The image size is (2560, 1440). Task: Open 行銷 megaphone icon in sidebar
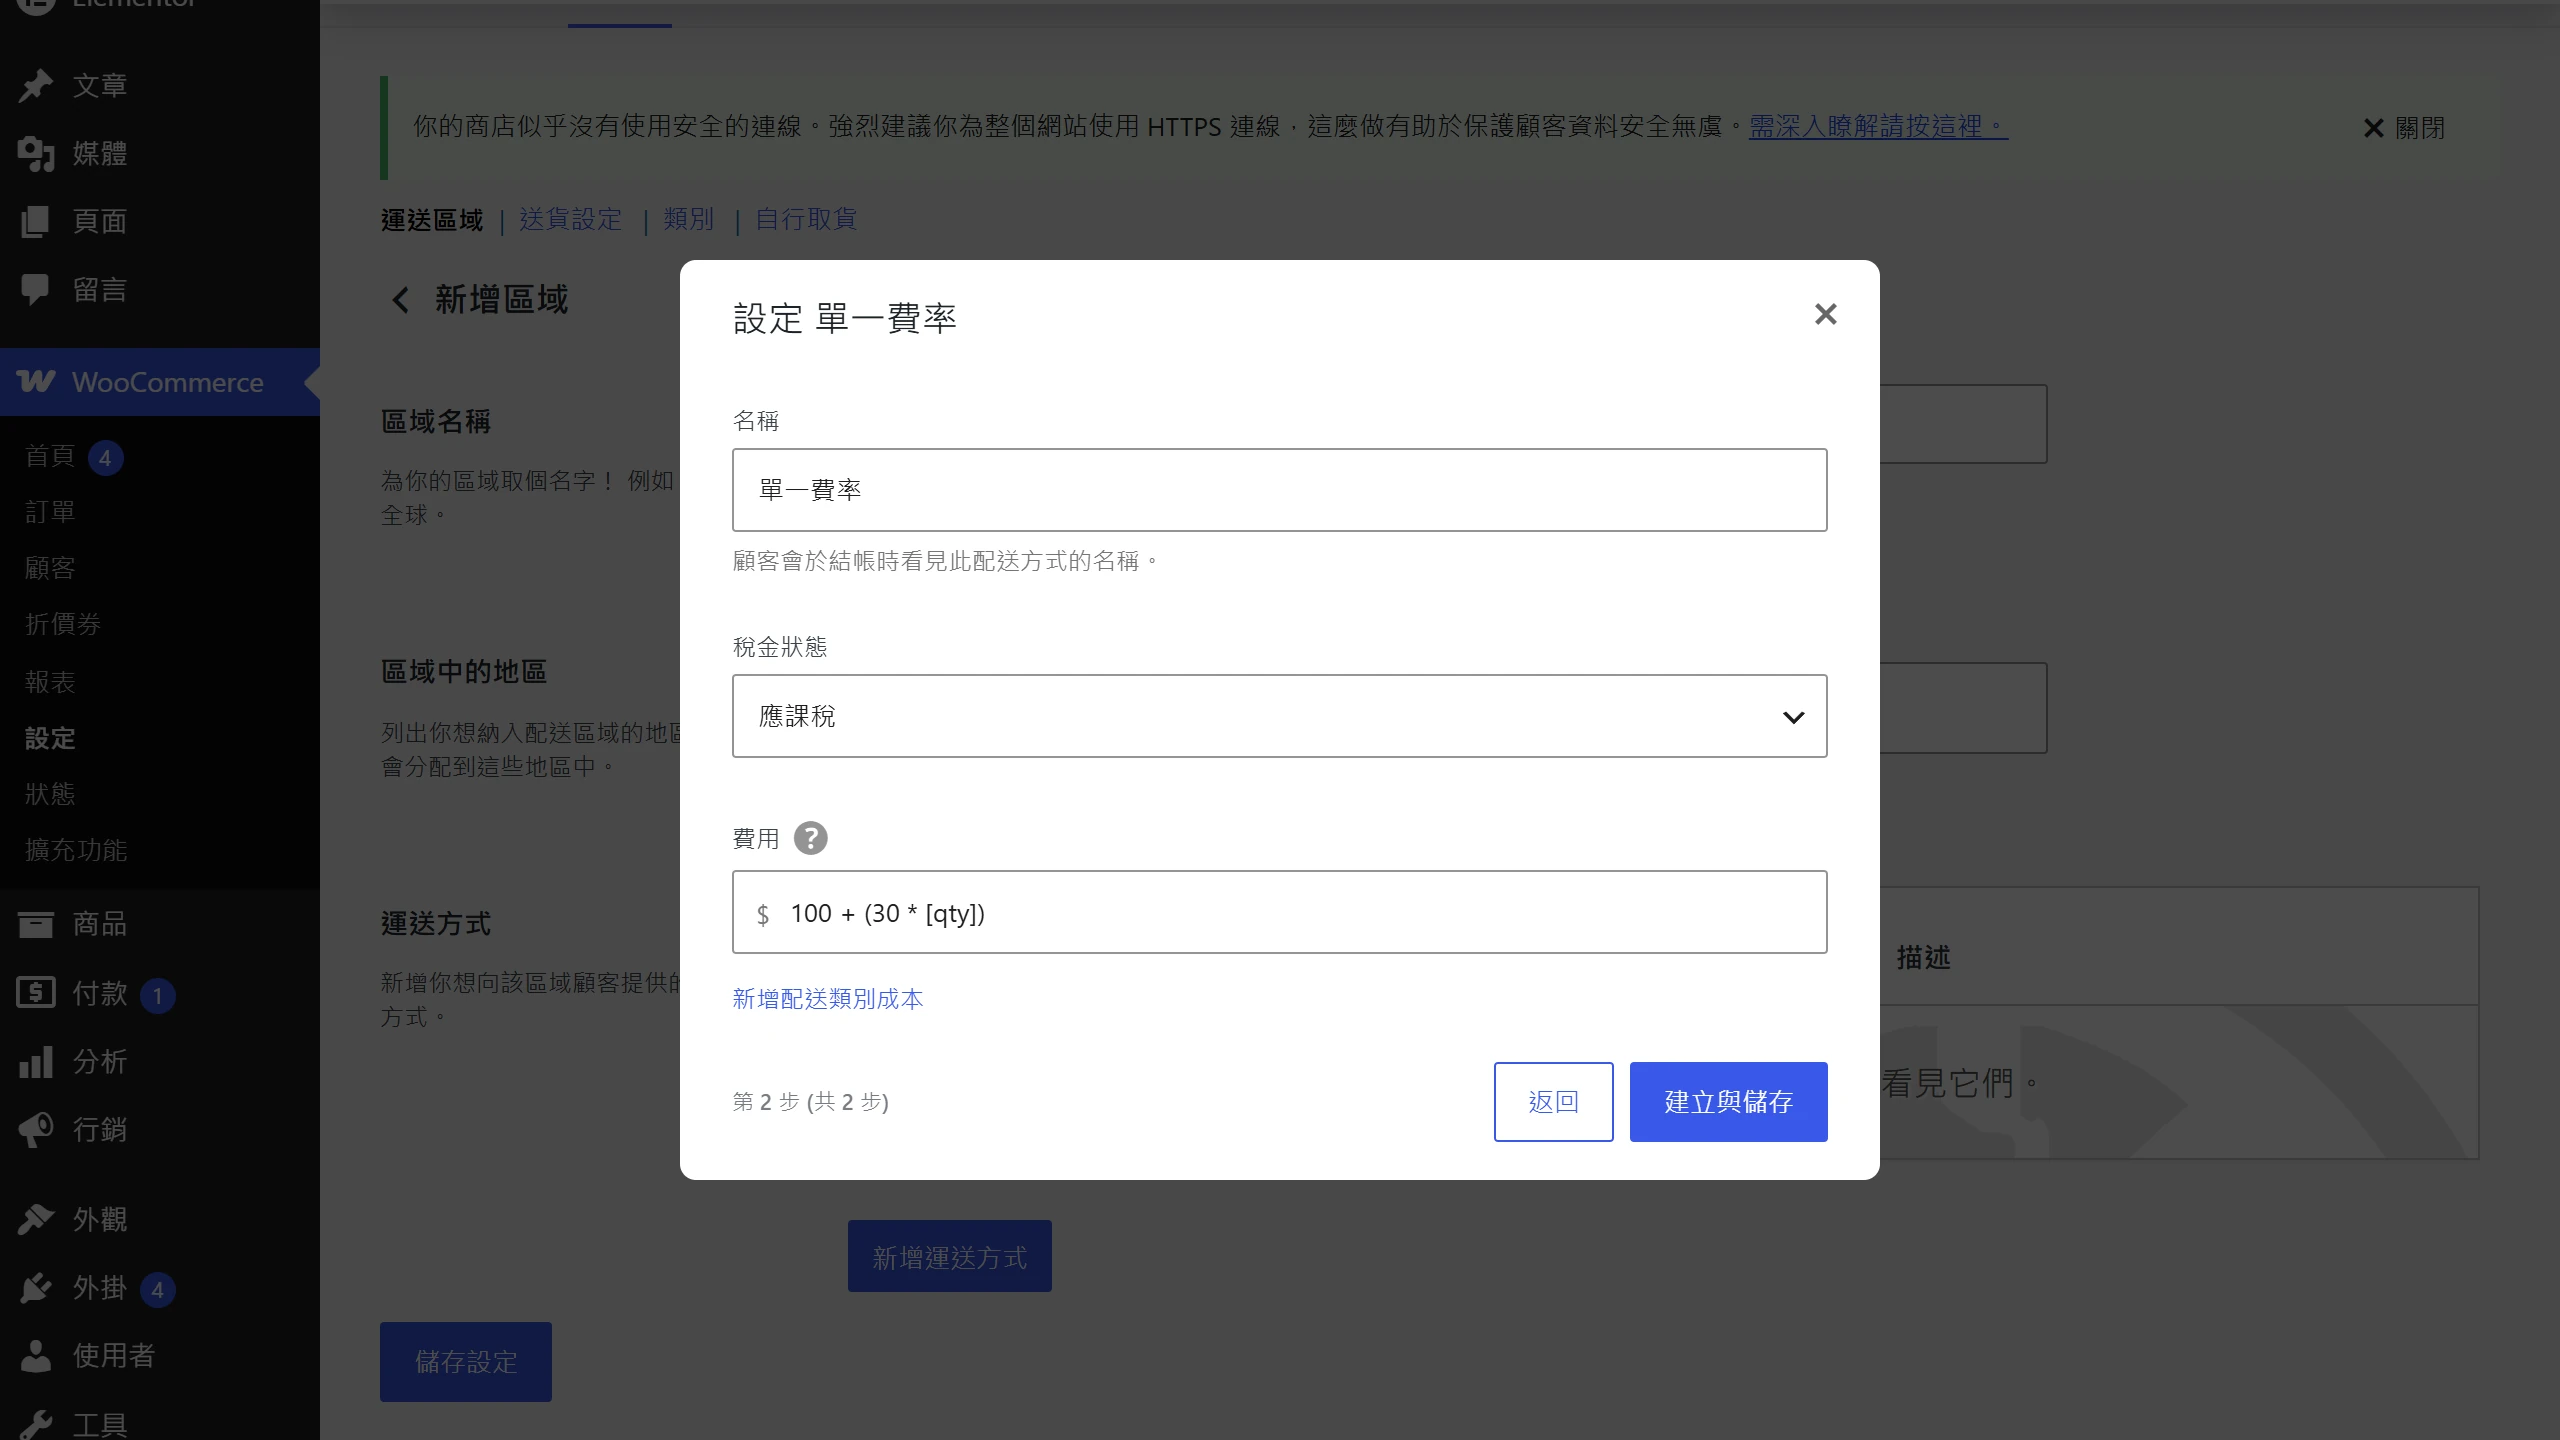(x=36, y=1129)
